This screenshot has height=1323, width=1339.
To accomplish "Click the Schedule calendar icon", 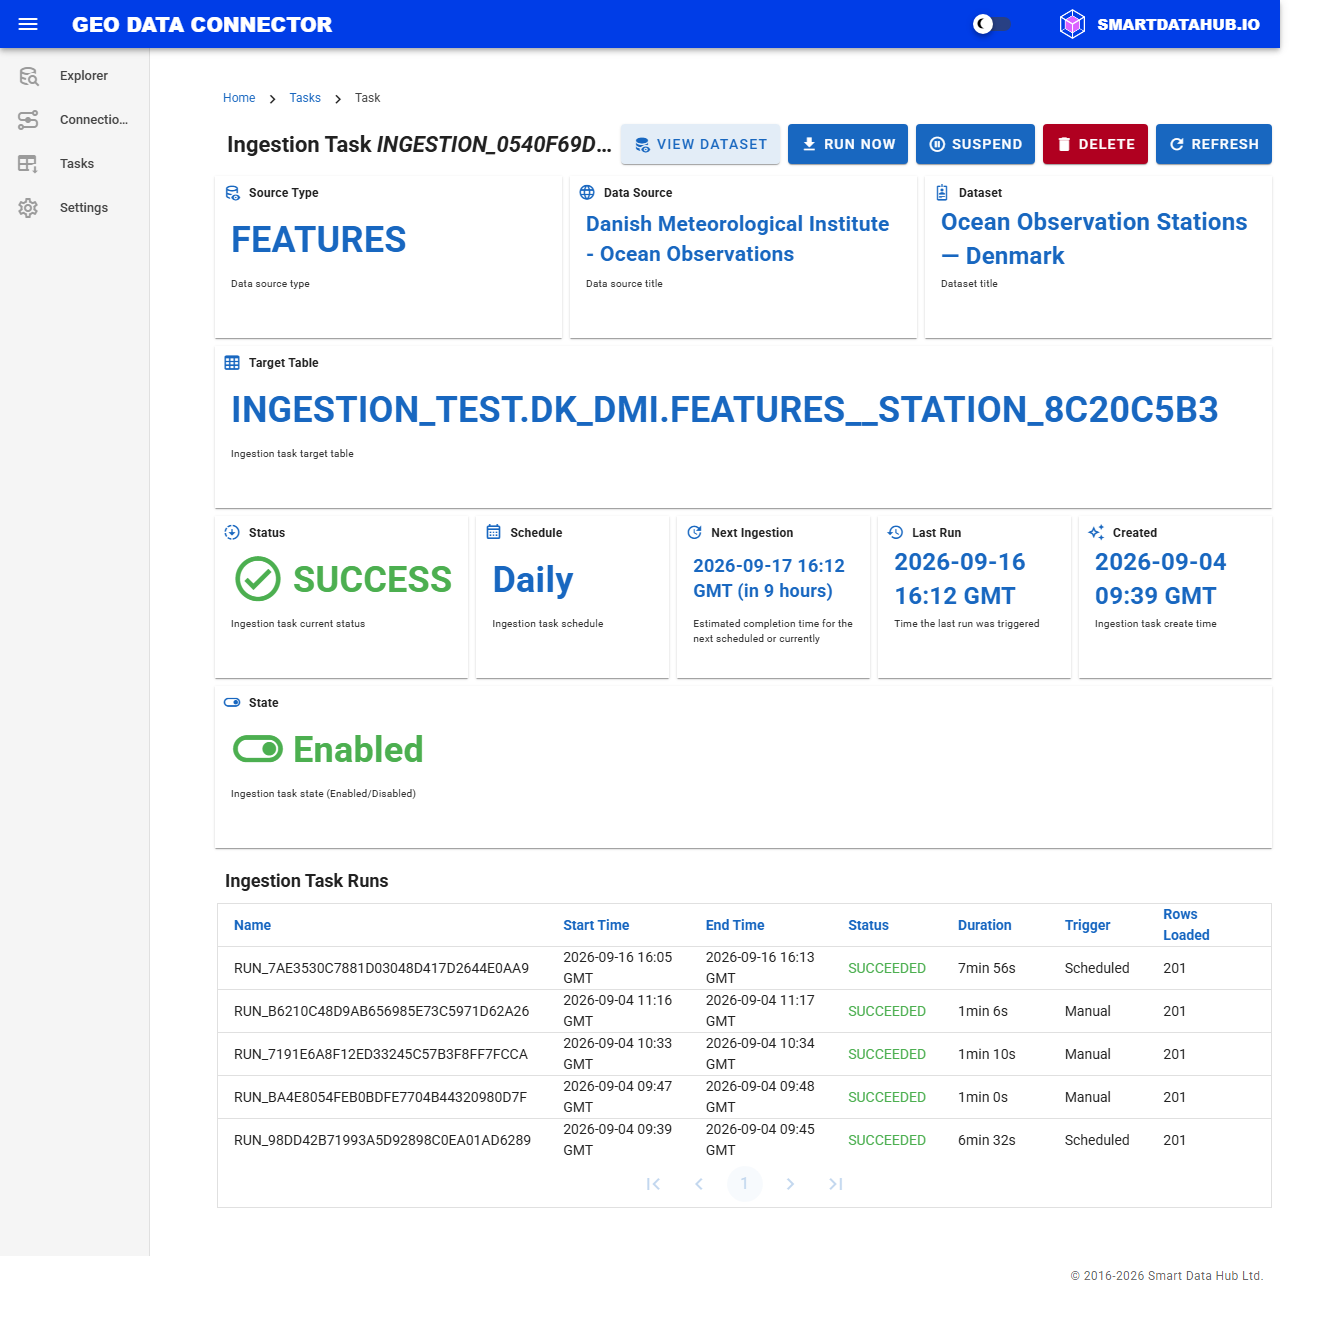I will tap(493, 532).
